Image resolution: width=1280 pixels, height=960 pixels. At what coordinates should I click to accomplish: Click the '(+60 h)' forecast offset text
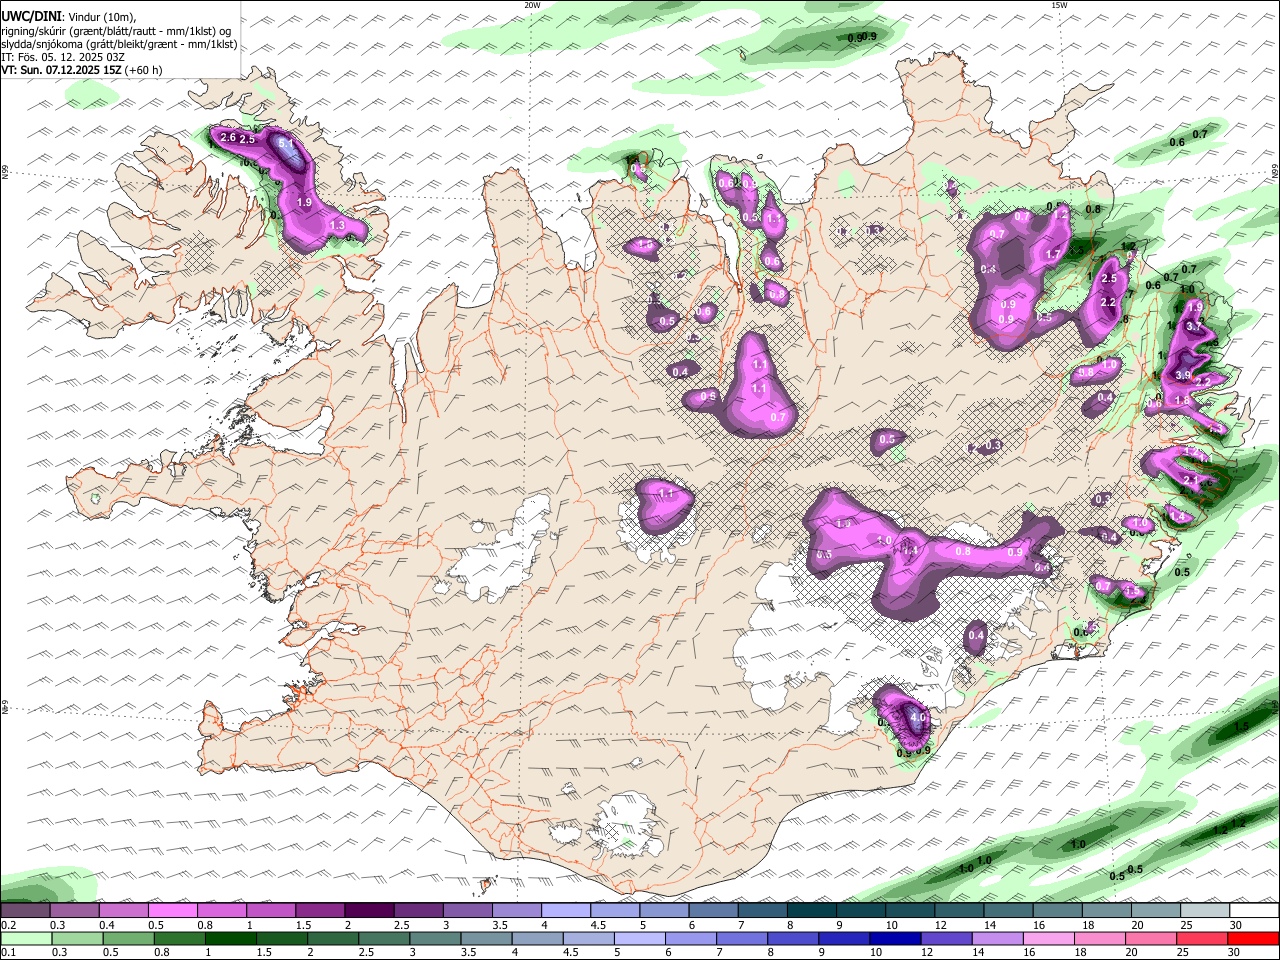pyautogui.click(x=143, y=70)
